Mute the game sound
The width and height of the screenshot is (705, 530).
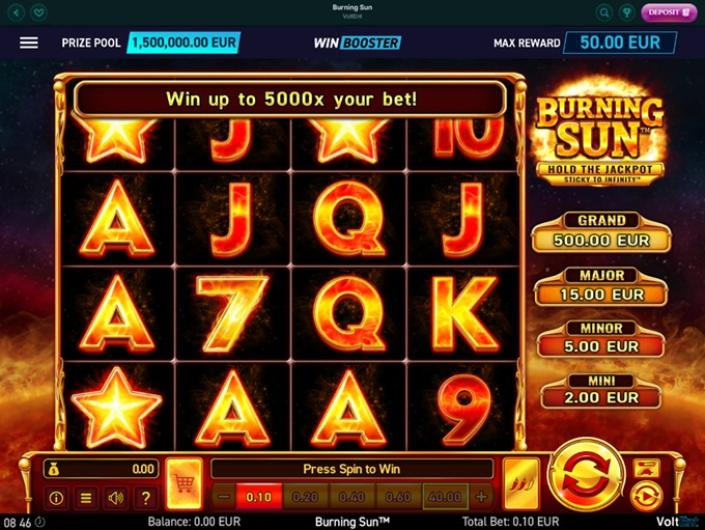point(116,498)
